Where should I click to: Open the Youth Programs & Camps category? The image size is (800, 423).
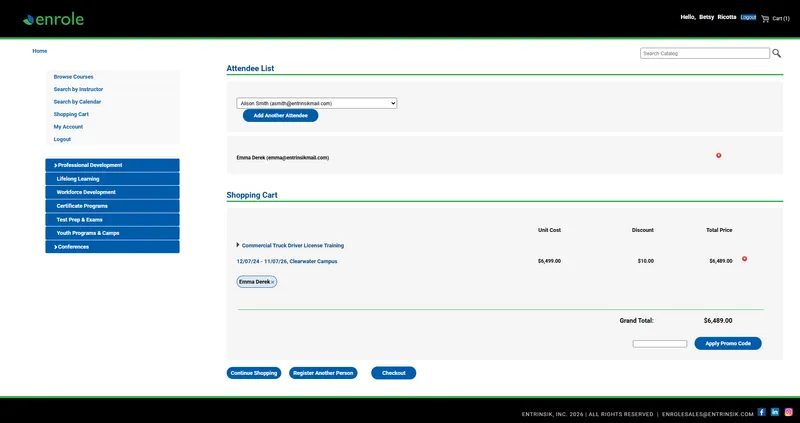[x=112, y=233]
